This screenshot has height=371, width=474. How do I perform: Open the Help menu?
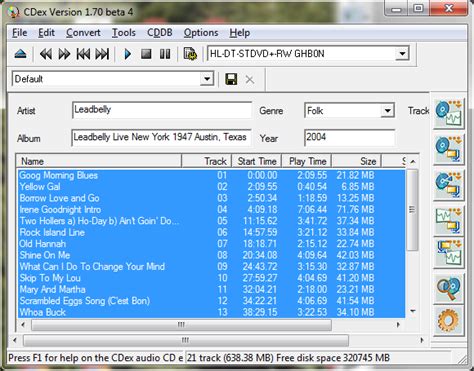(x=240, y=33)
